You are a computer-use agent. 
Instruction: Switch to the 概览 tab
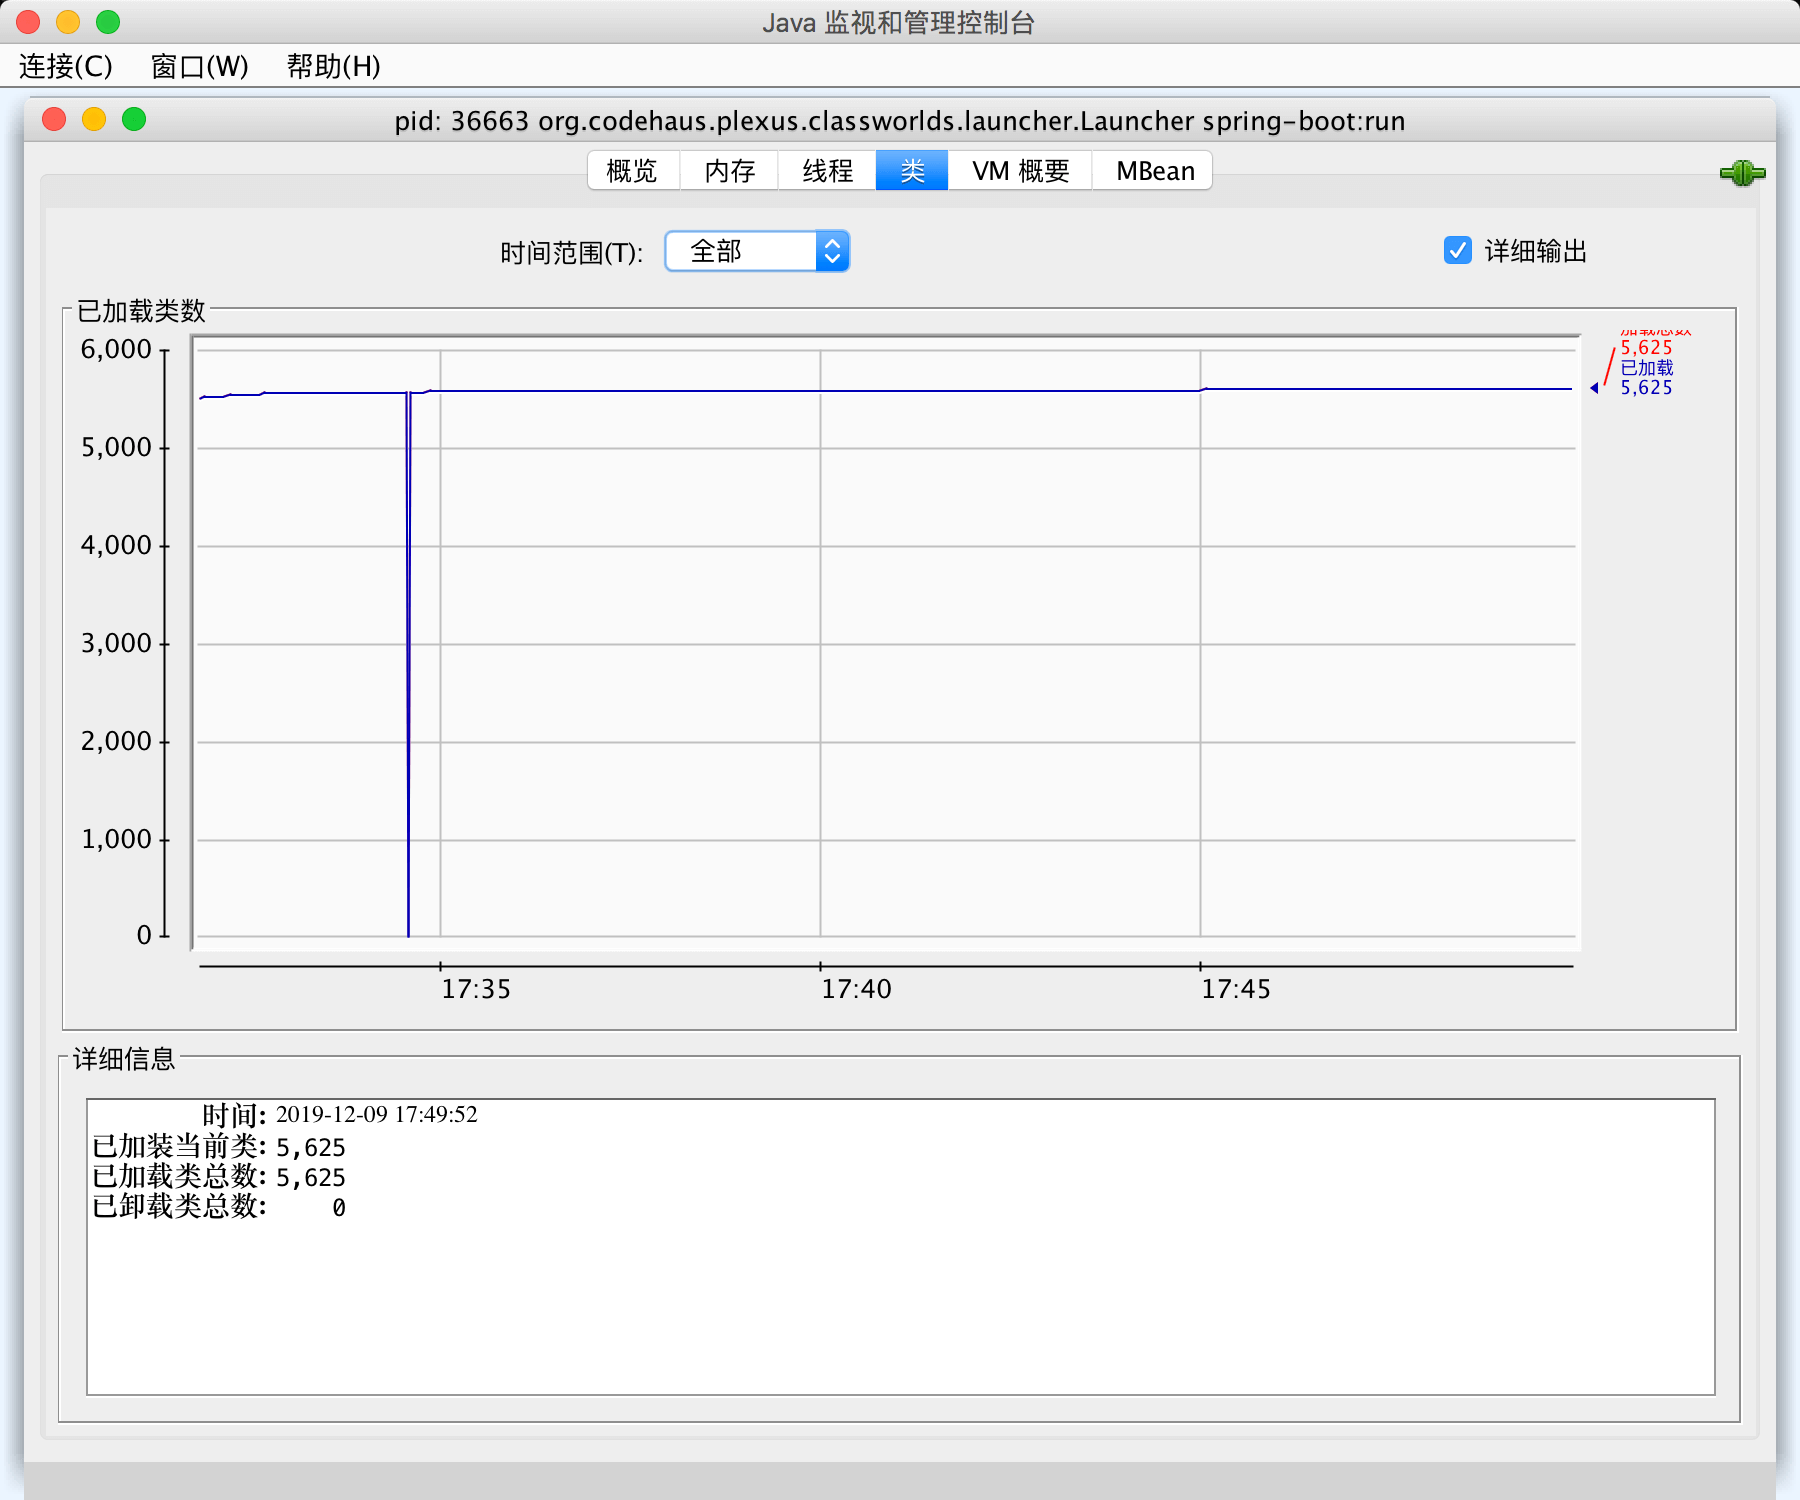click(632, 171)
